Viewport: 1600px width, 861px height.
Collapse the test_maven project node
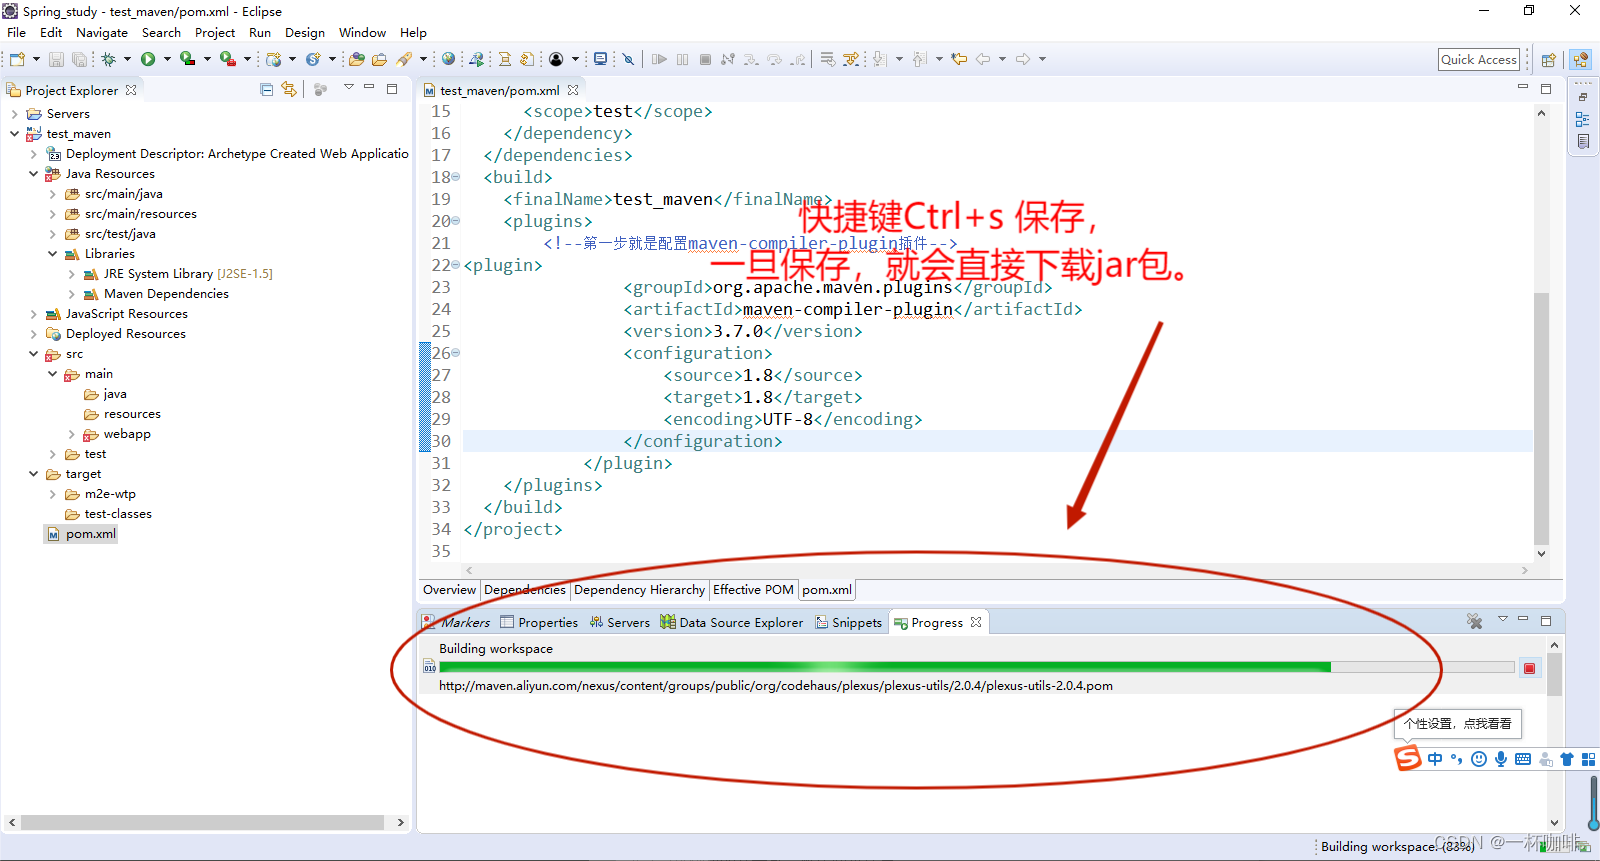coord(14,133)
